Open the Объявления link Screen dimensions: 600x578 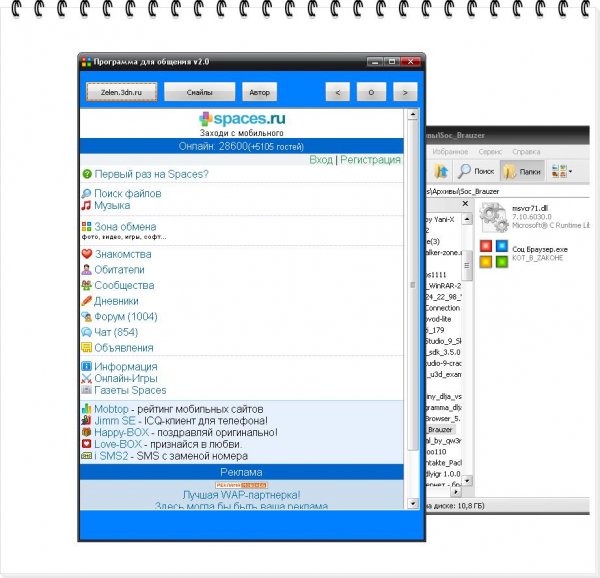(124, 348)
